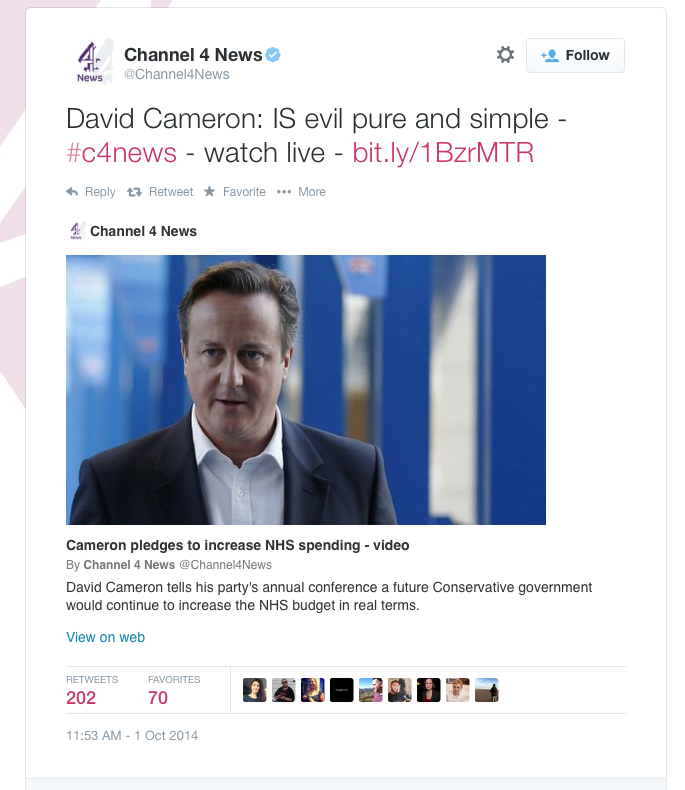Open the #c4news hashtag

point(121,153)
